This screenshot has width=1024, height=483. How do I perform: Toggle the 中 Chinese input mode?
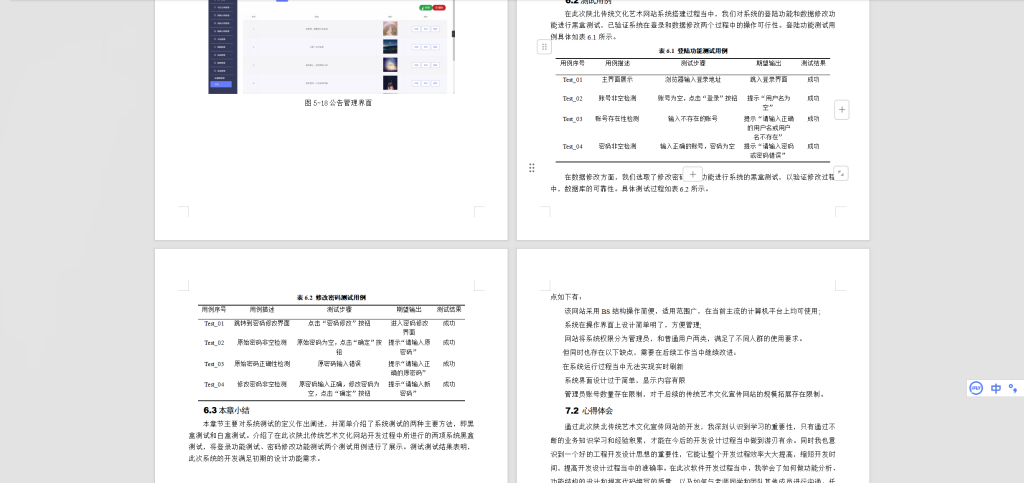click(x=995, y=388)
